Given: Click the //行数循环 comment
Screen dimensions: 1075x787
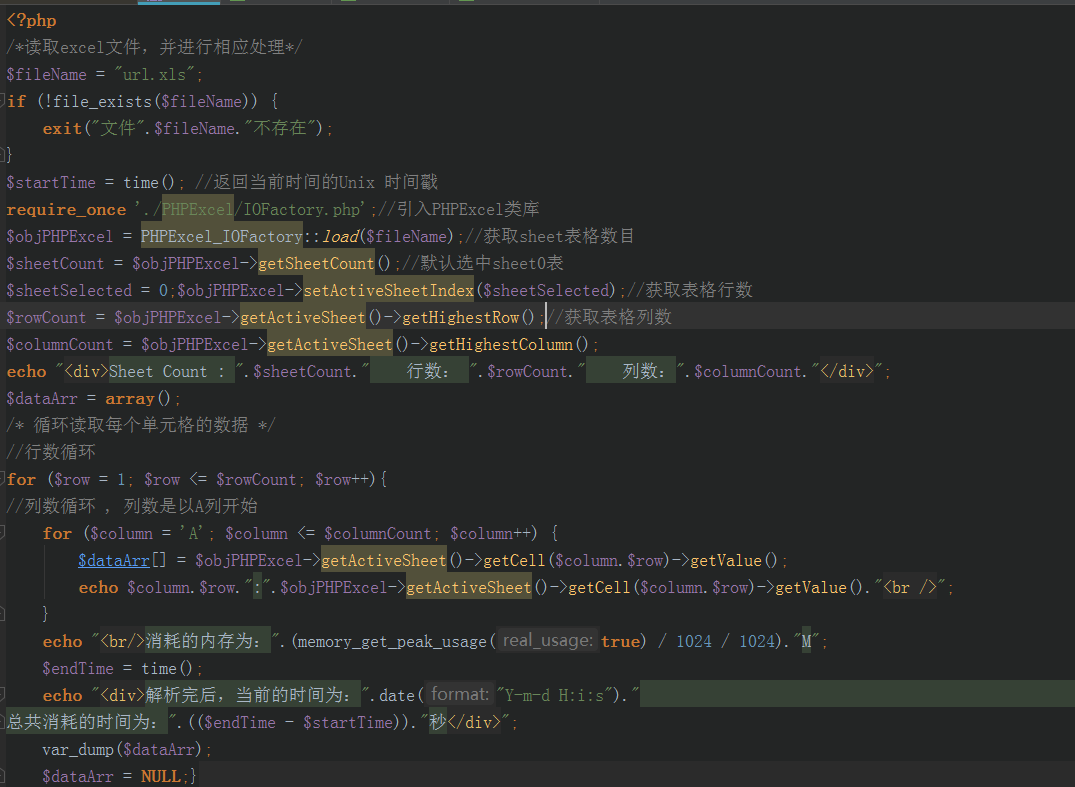Looking at the screenshot, I should 51,453.
